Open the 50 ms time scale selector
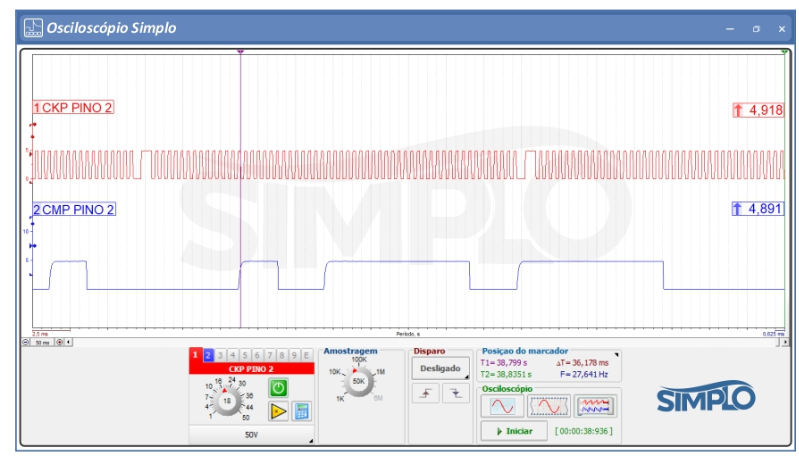Viewport: 799px width, 459px height. click(42, 342)
